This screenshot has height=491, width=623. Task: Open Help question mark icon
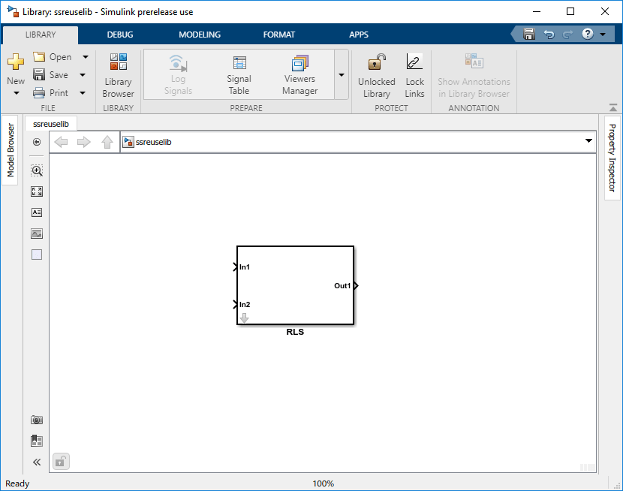[x=587, y=34]
